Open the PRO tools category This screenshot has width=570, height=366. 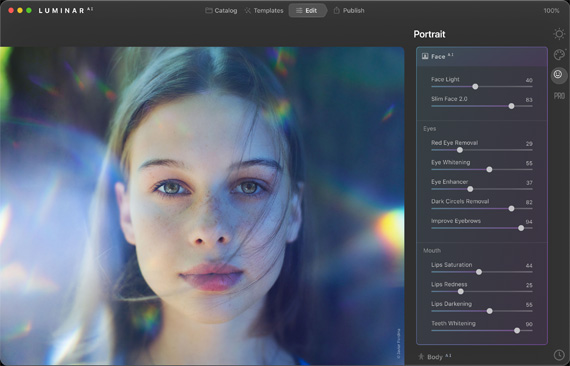(x=559, y=96)
